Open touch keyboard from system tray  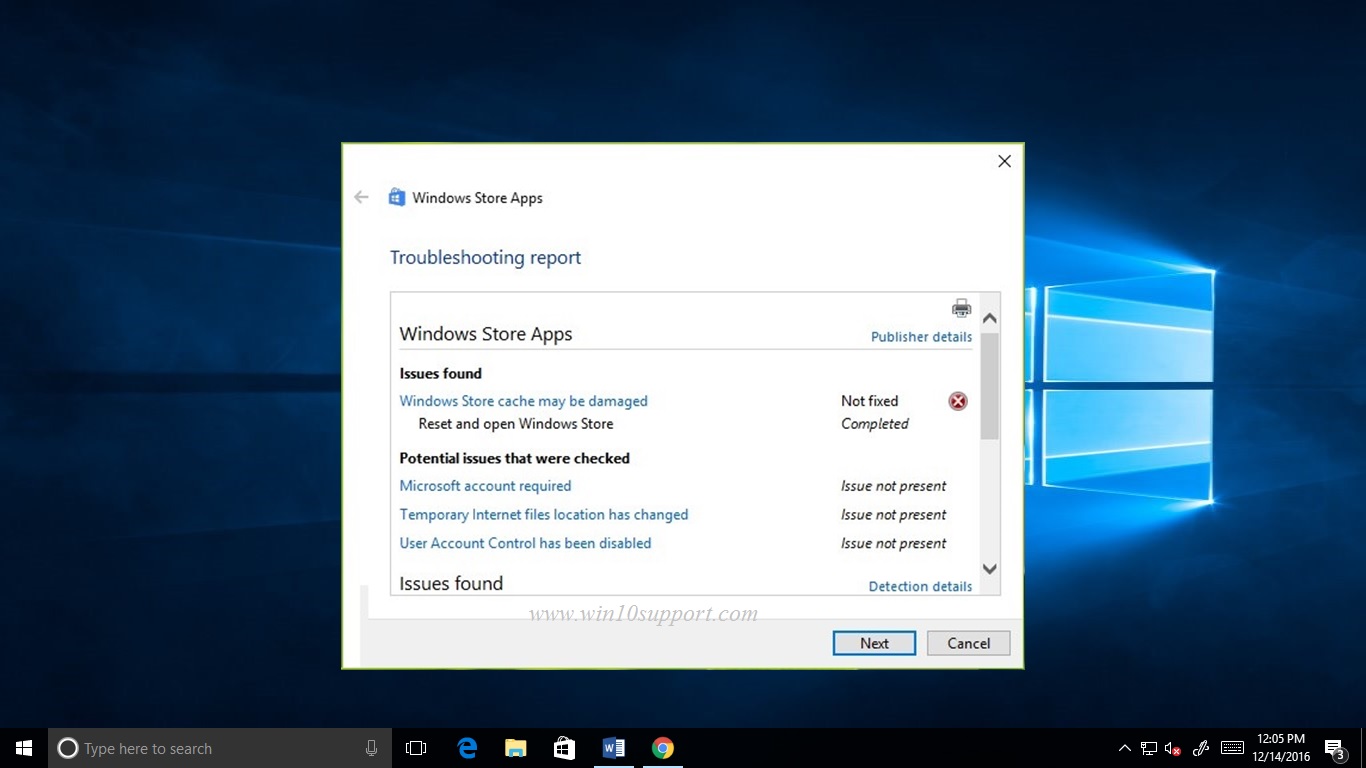pos(1233,748)
